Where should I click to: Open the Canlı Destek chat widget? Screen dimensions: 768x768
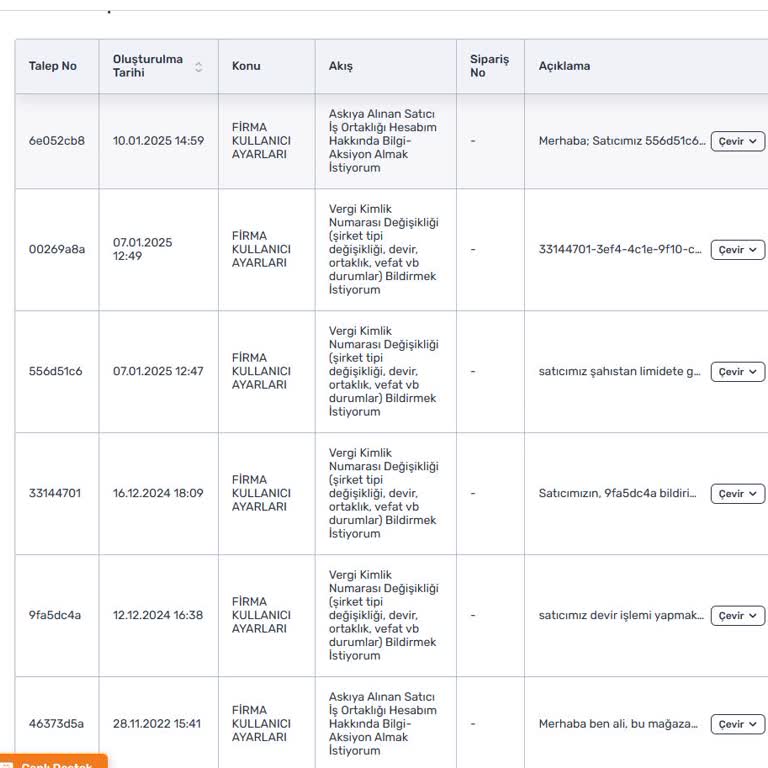(x=55, y=764)
